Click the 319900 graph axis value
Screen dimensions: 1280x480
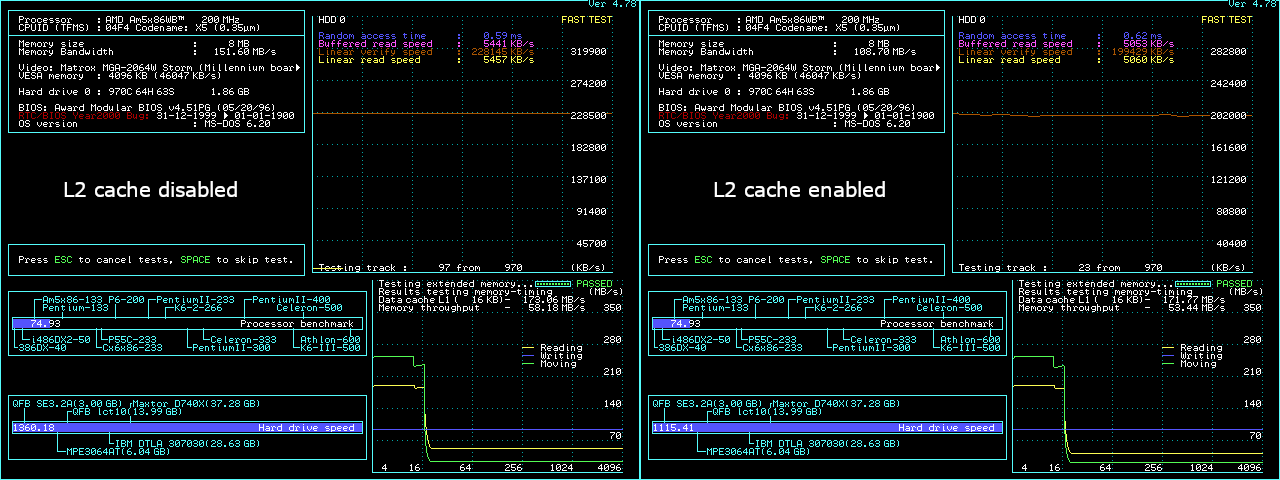[589, 51]
